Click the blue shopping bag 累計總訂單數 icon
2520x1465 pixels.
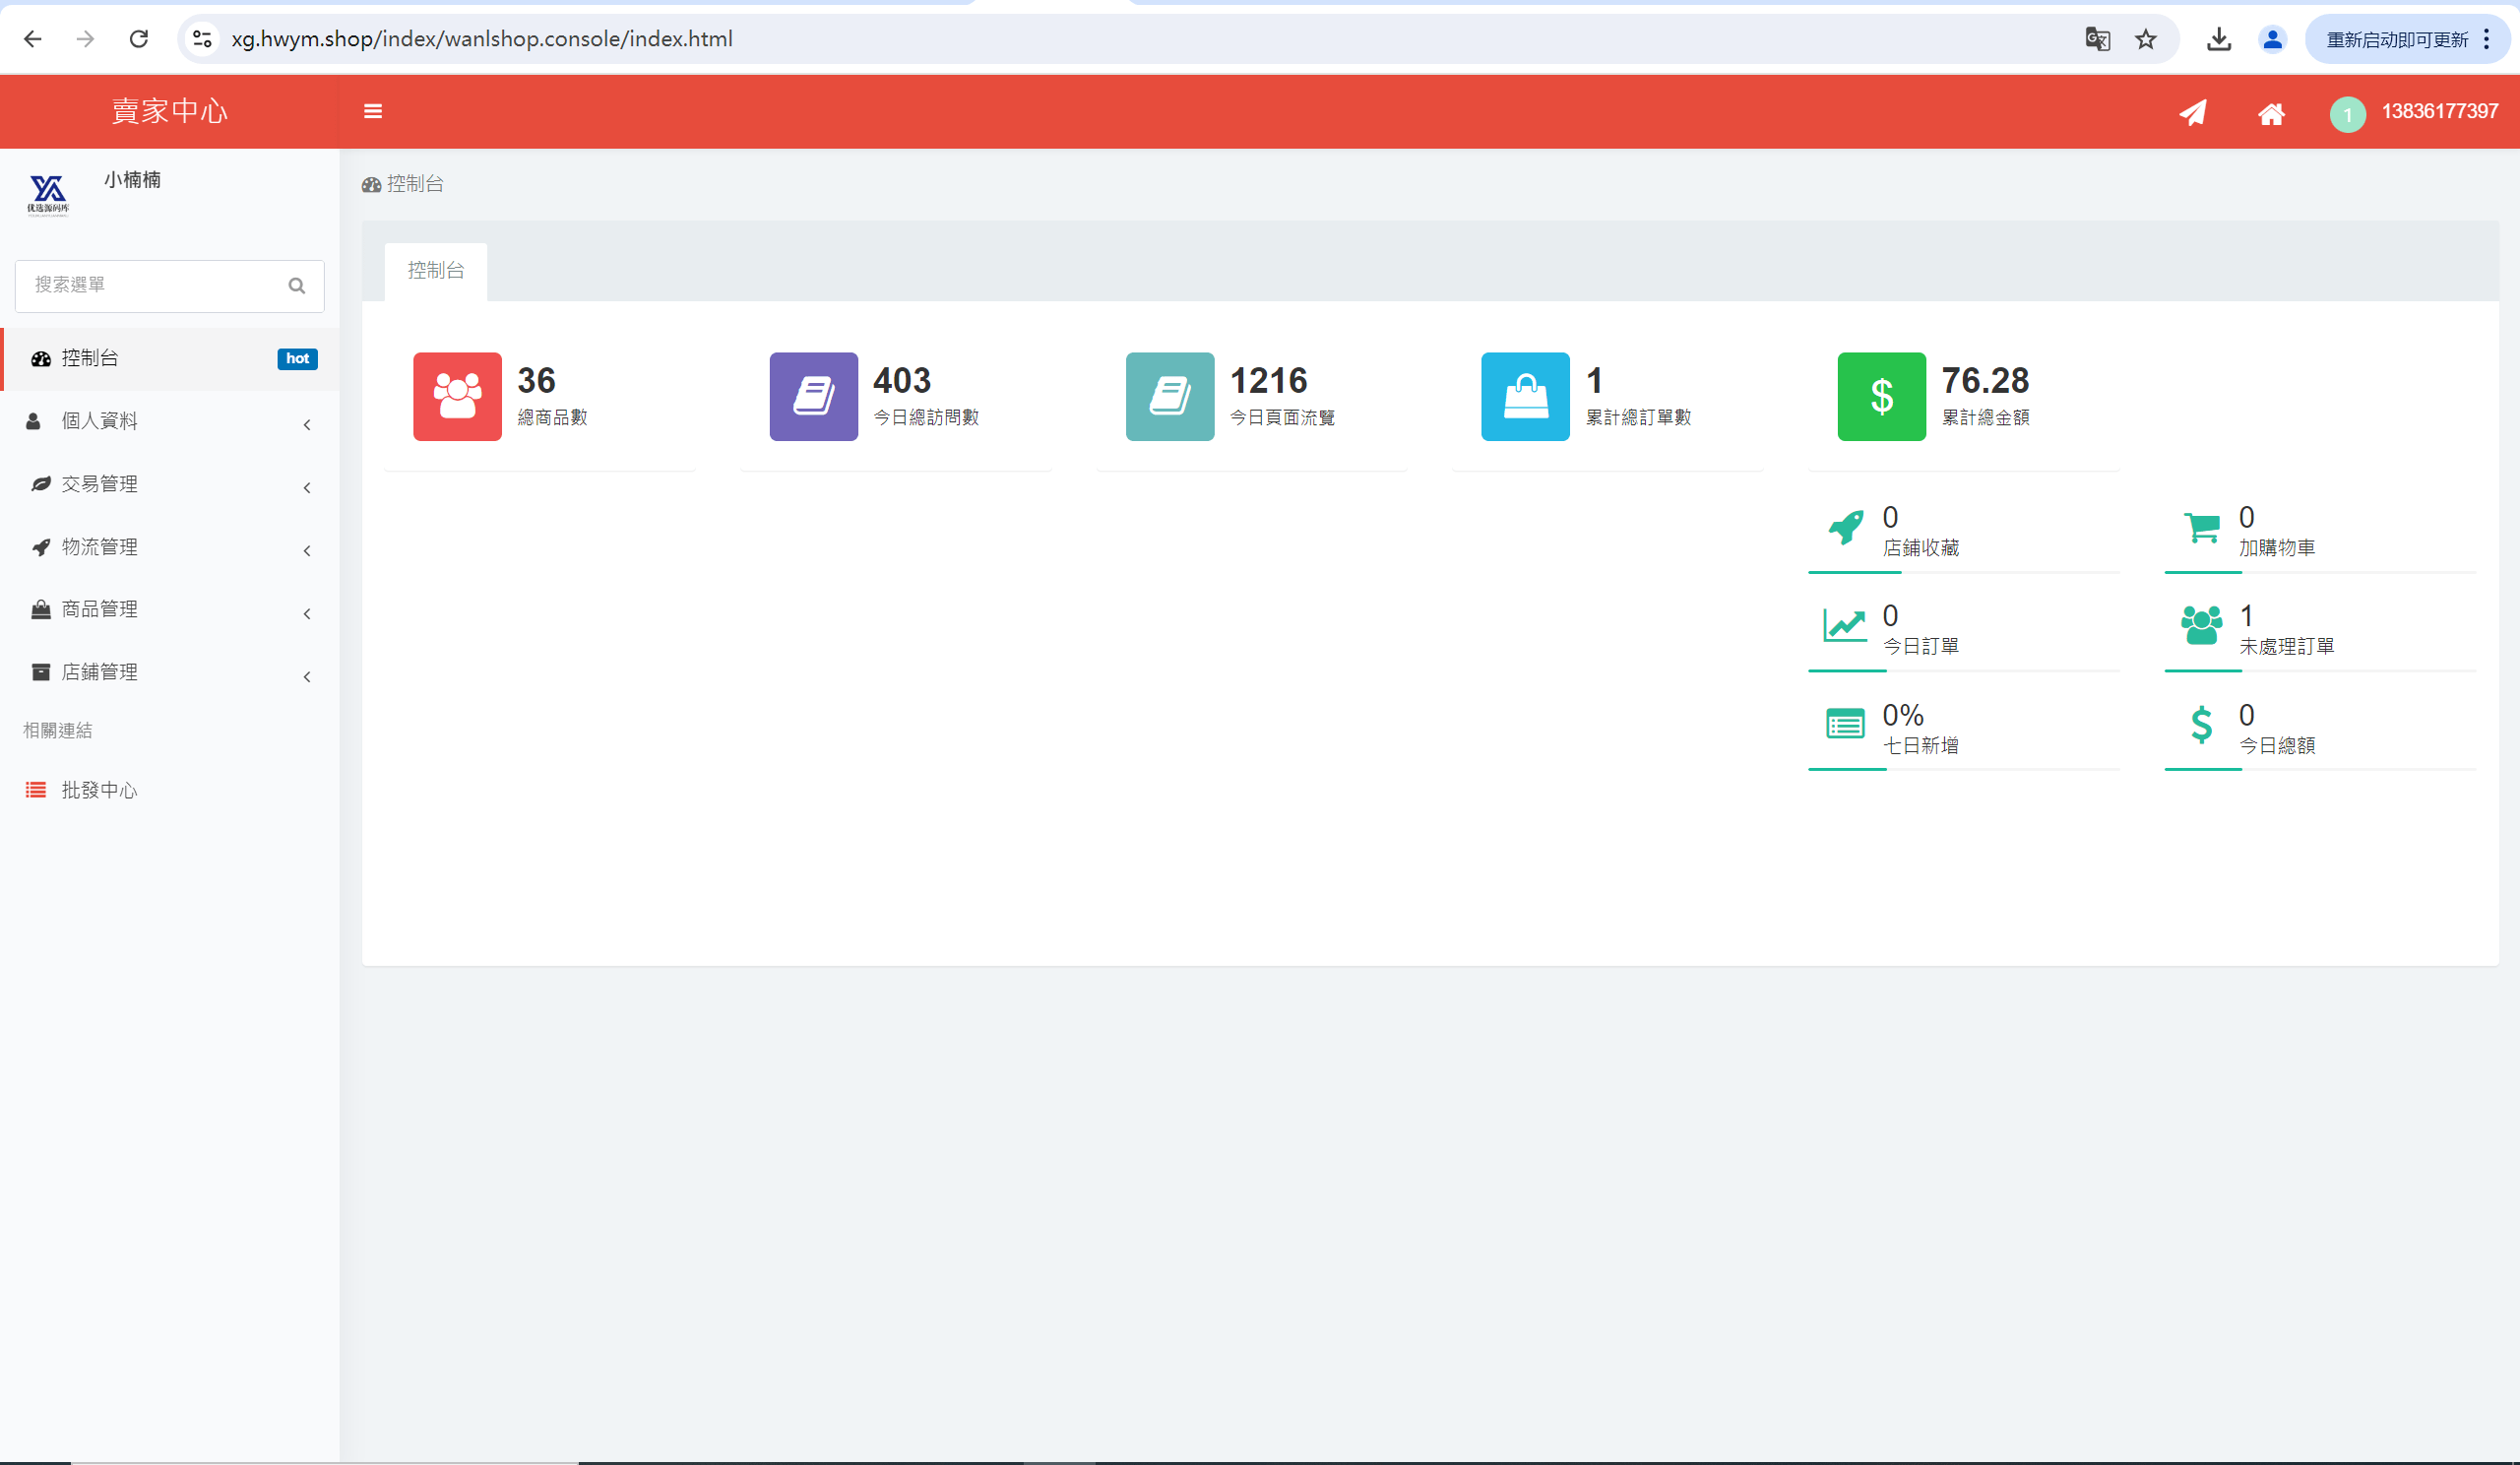1525,396
